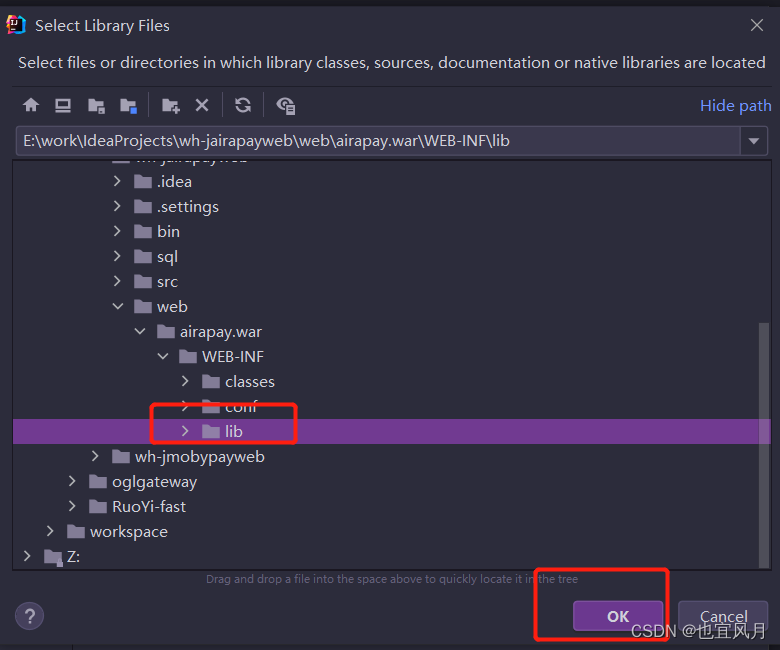This screenshot has width=780, height=650.
Task: Open the recent paths dropdown arrow
Action: coord(754,141)
